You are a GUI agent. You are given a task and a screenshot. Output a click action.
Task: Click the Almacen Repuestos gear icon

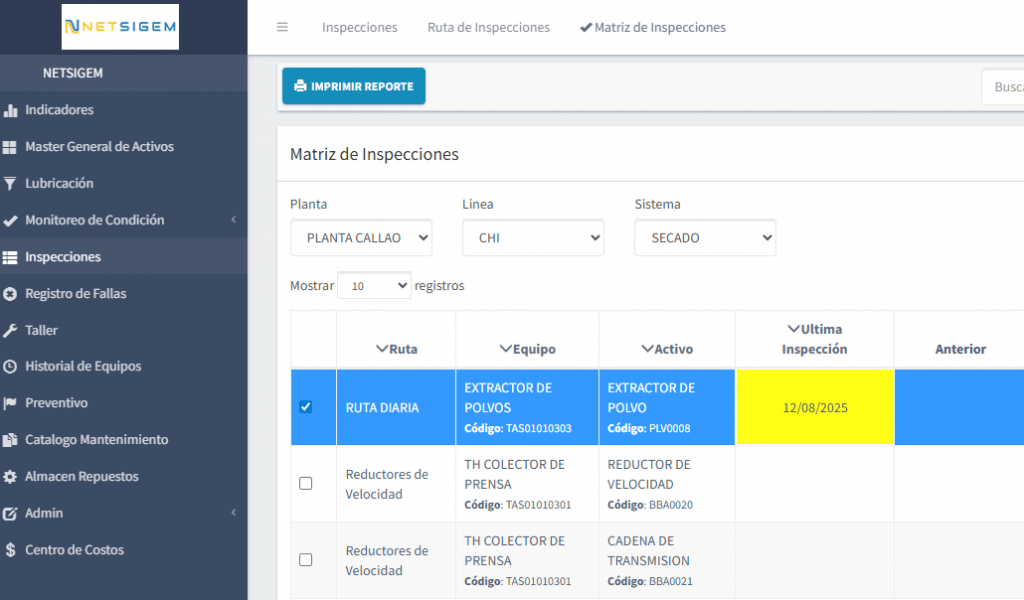tap(10, 477)
